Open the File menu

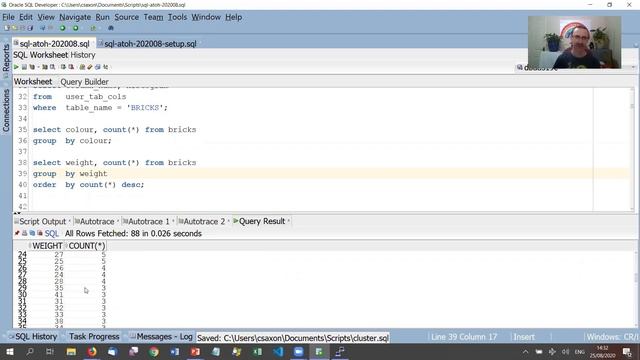[x=8, y=17]
